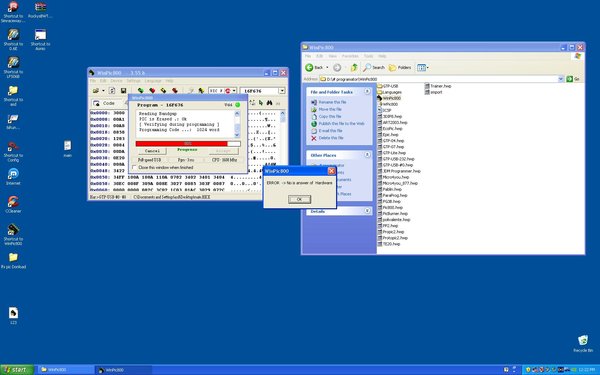
Task: Select the CCleaner desktop icon
Action: point(13,204)
